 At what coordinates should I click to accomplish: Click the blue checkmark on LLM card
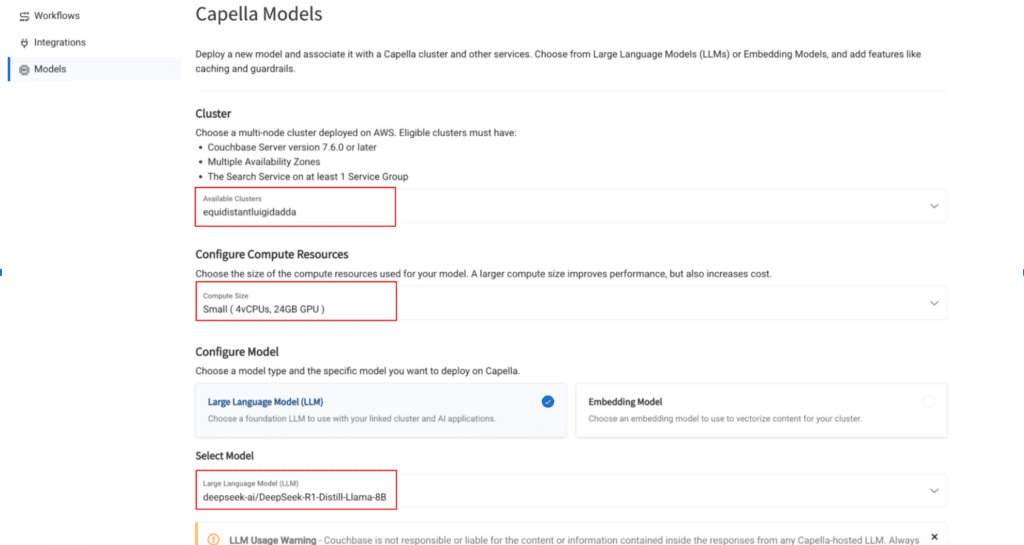click(548, 401)
